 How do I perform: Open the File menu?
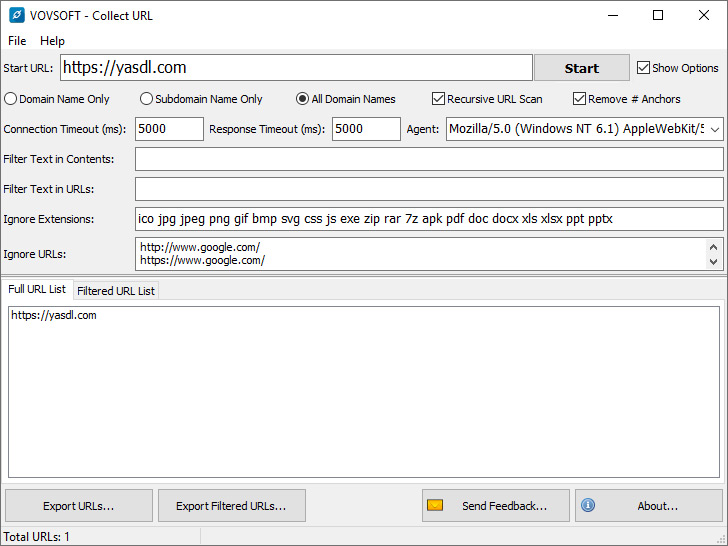[17, 41]
